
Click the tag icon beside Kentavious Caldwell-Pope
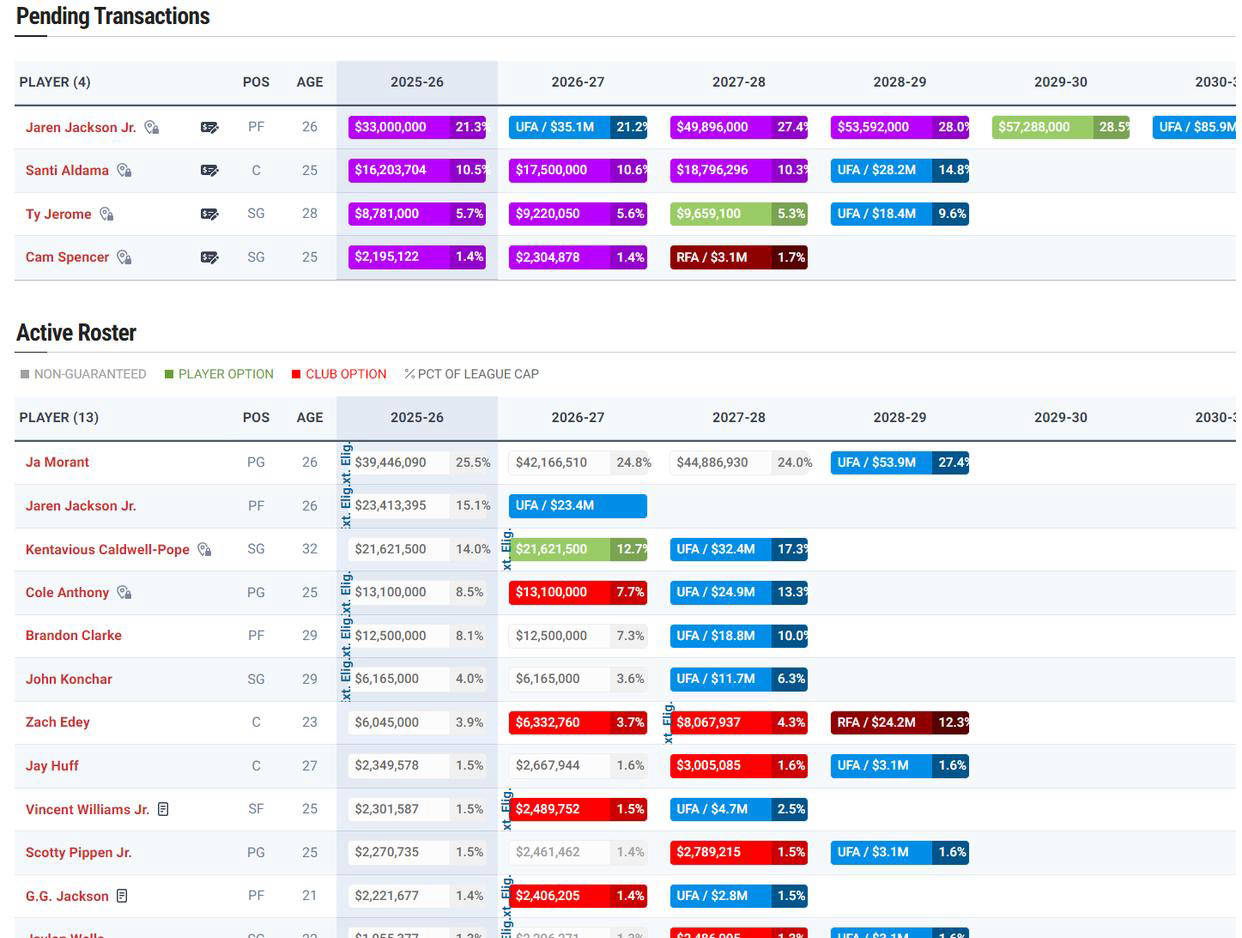point(204,549)
